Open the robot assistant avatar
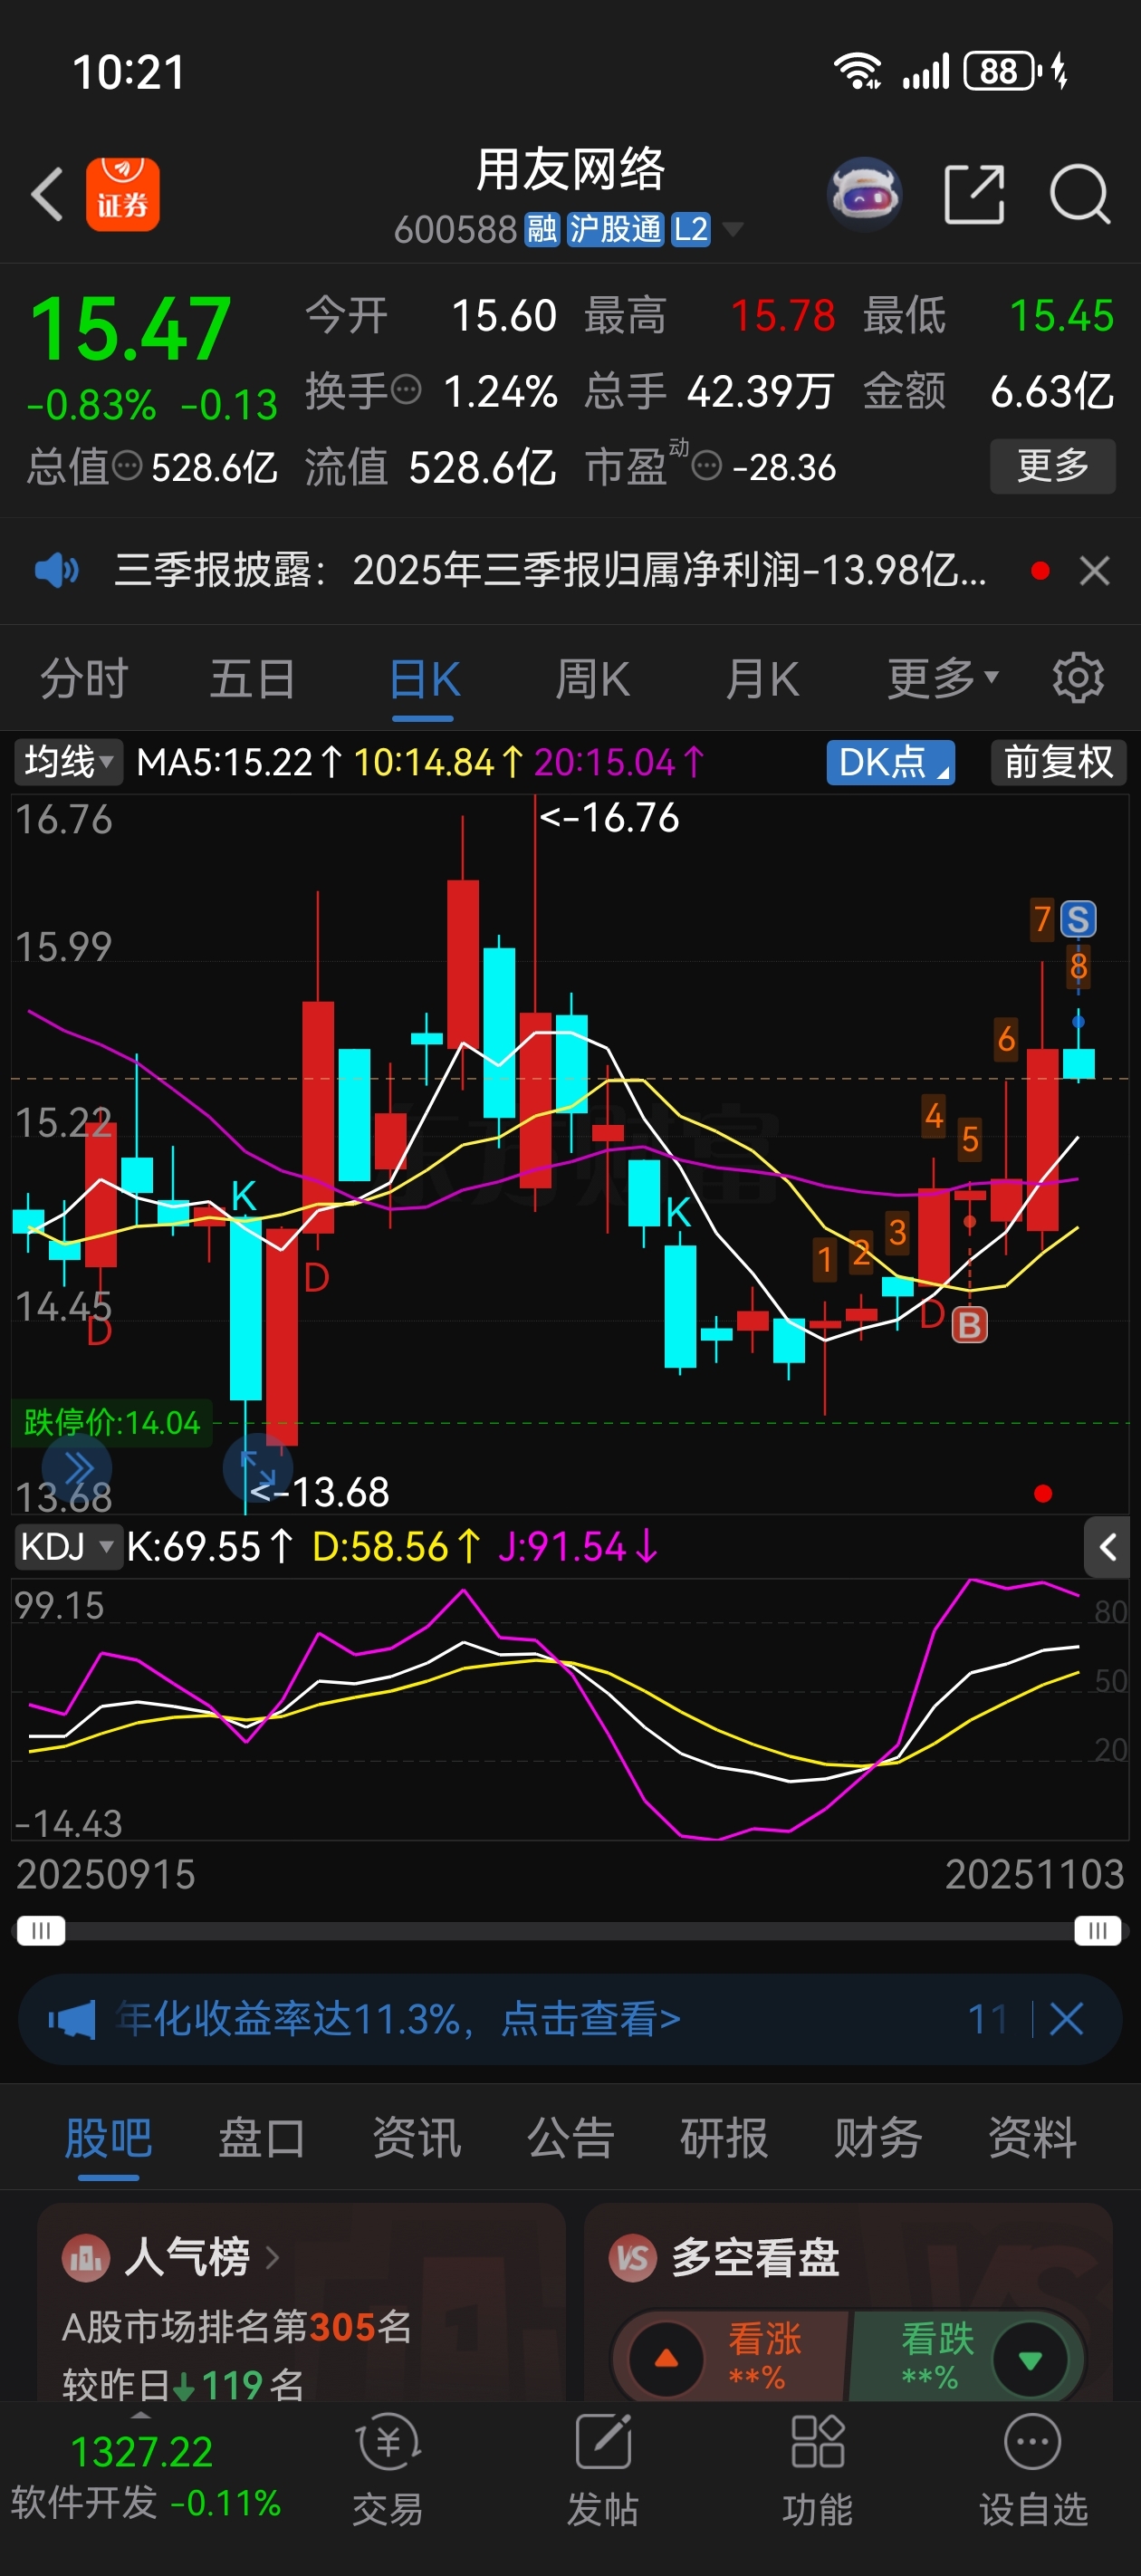This screenshot has height=2576, width=1141. coord(865,194)
